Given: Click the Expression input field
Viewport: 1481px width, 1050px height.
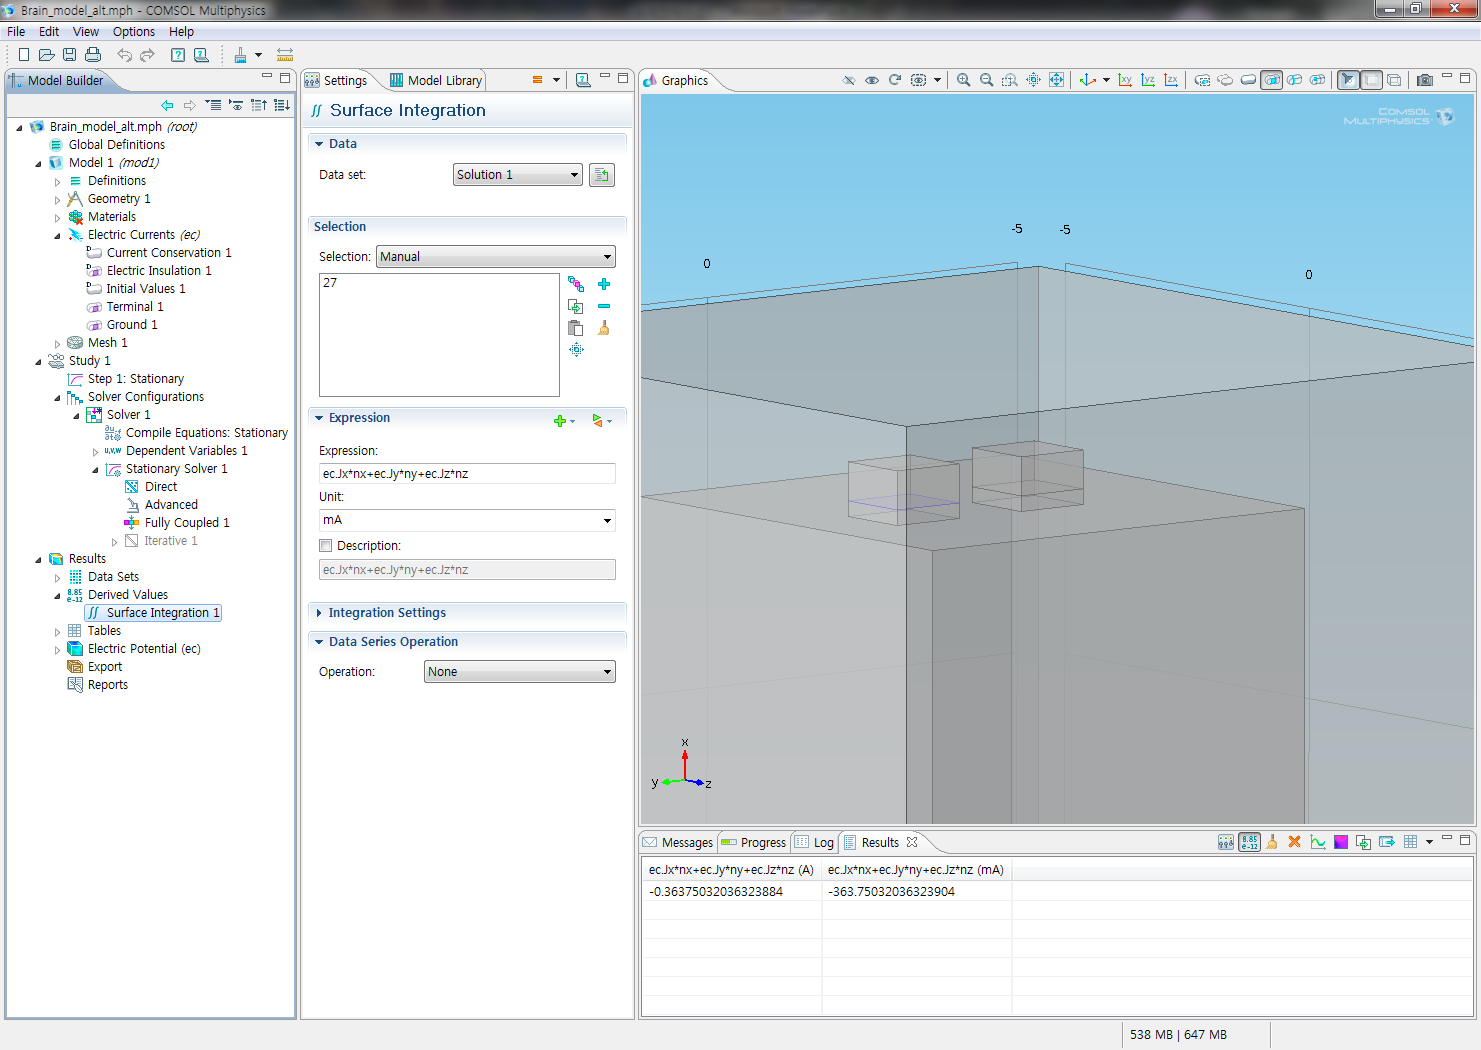Looking at the screenshot, I should pyautogui.click(x=467, y=474).
